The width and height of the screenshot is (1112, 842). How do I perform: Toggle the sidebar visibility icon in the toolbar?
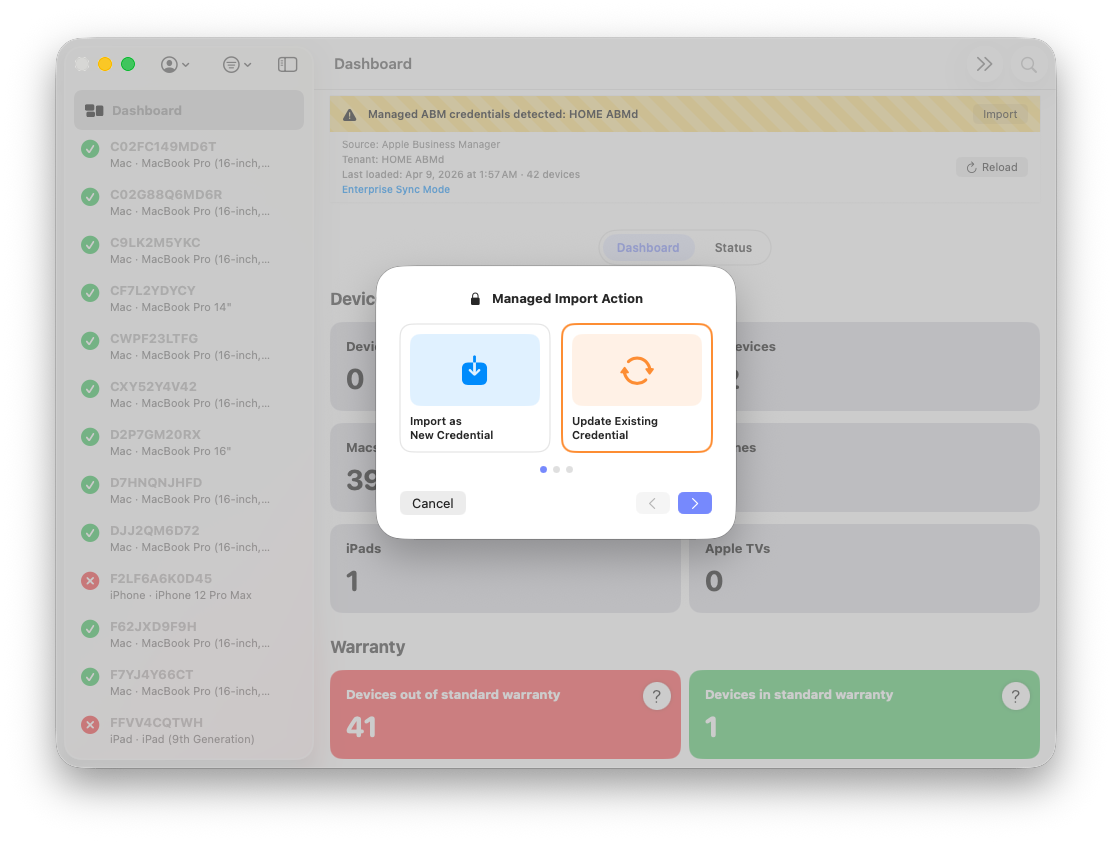pos(287,63)
